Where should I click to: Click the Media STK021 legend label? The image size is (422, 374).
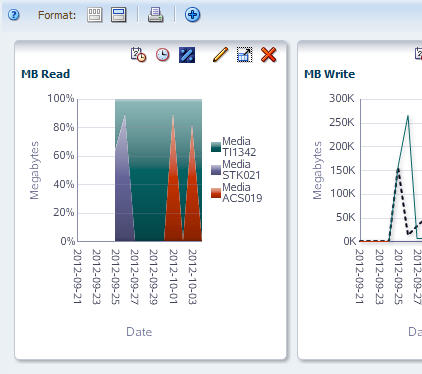click(241, 170)
